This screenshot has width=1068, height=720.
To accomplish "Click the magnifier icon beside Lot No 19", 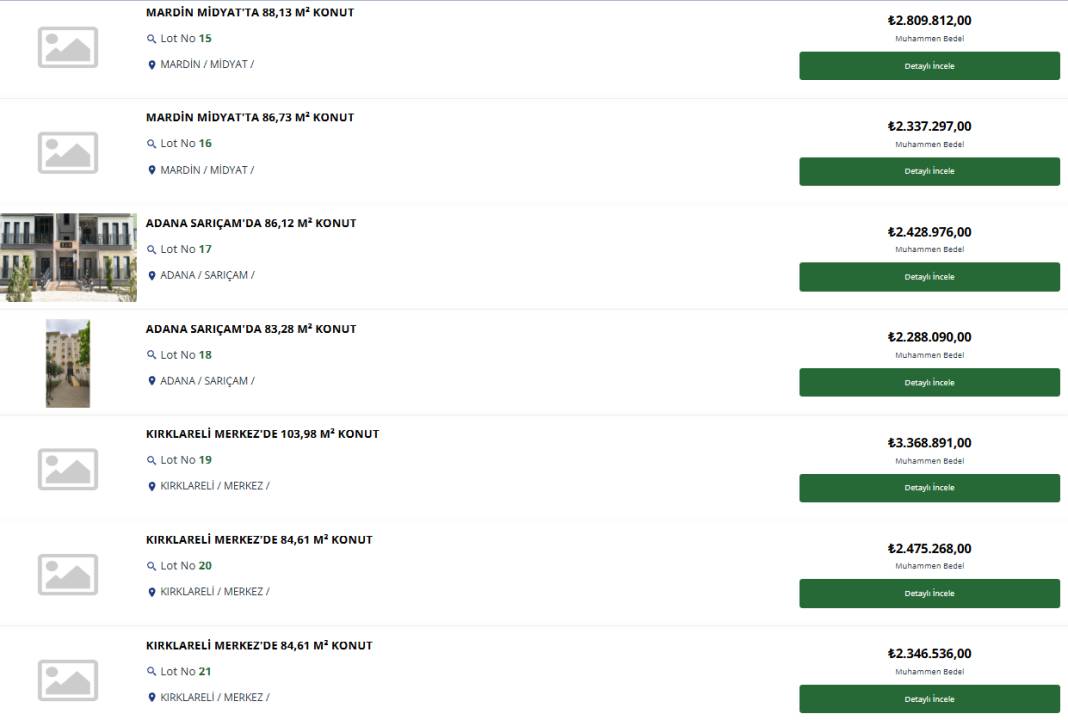I will point(151,460).
